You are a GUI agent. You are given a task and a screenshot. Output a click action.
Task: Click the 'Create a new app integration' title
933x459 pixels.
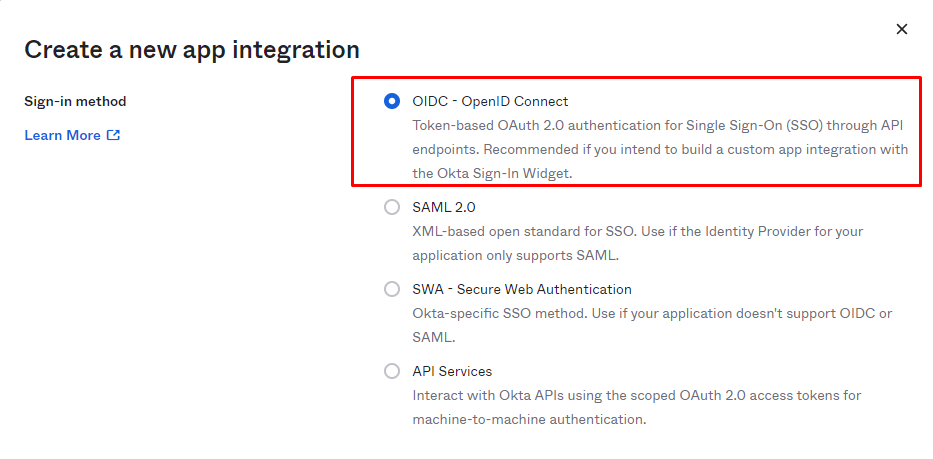(192, 50)
